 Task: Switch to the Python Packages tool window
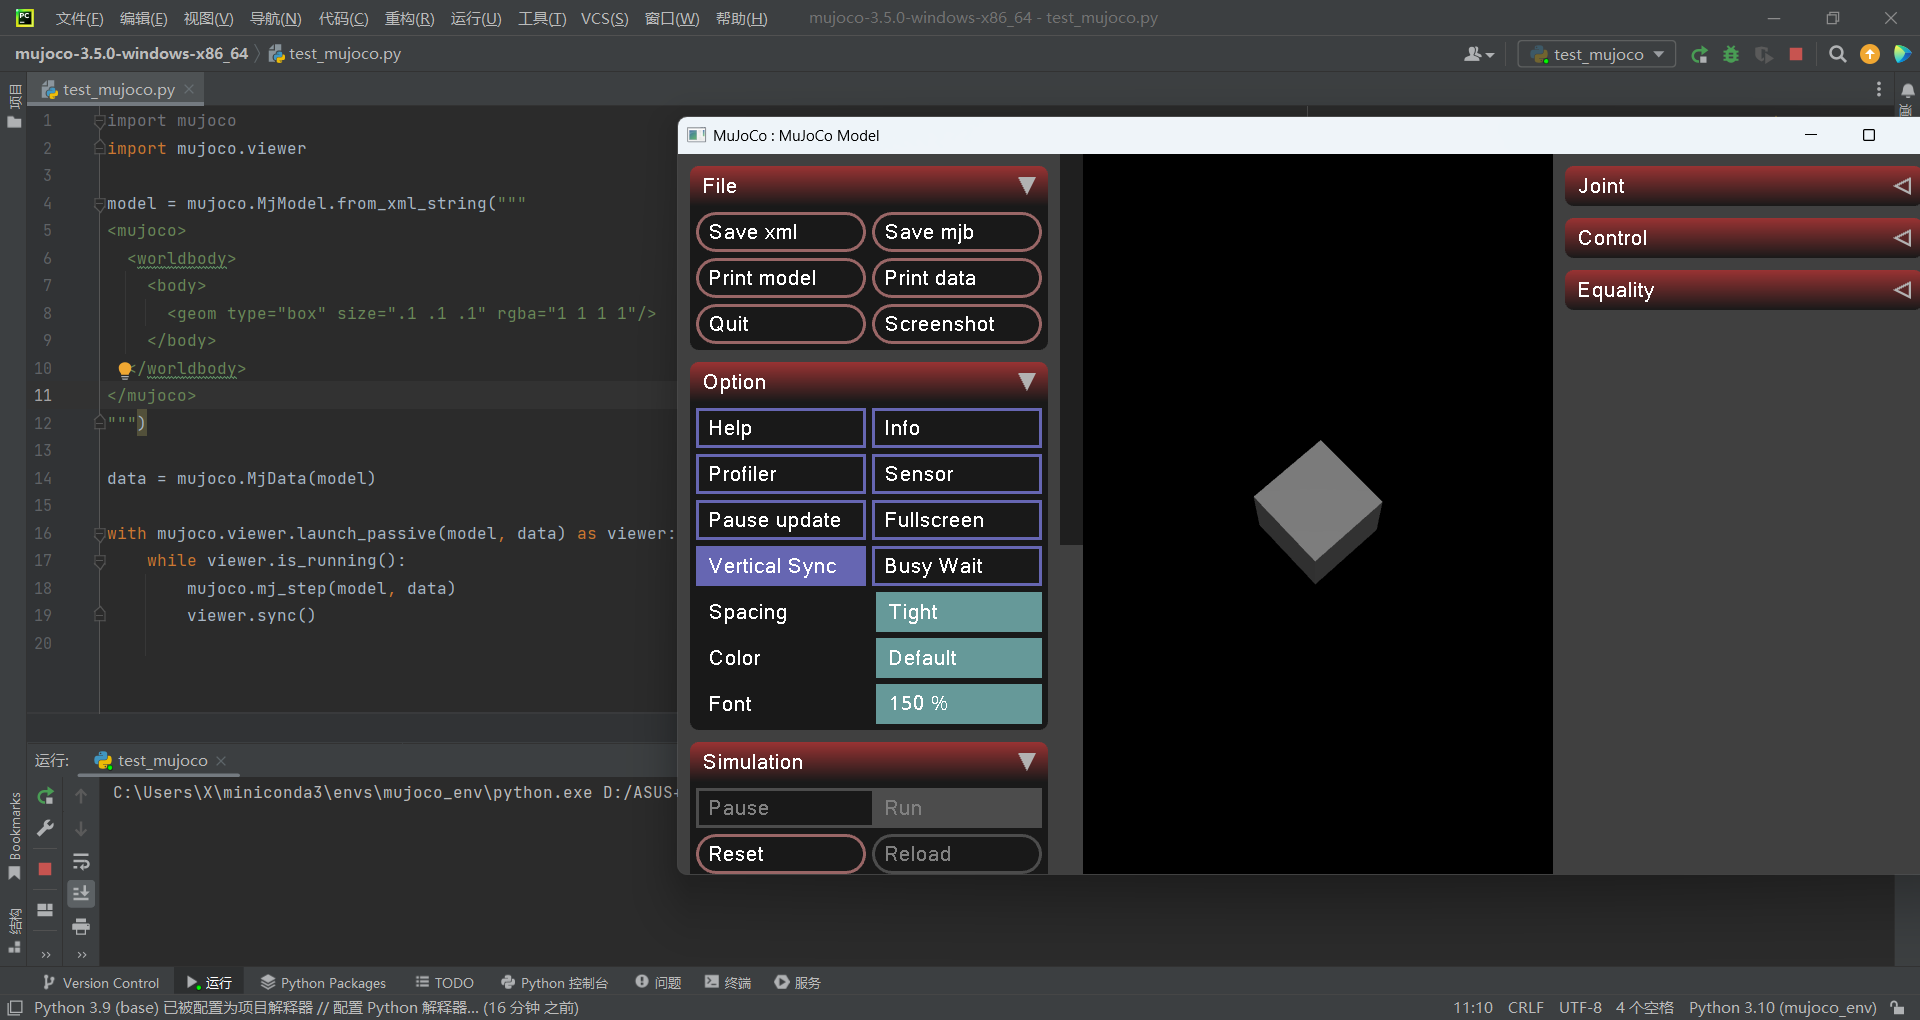322,982
